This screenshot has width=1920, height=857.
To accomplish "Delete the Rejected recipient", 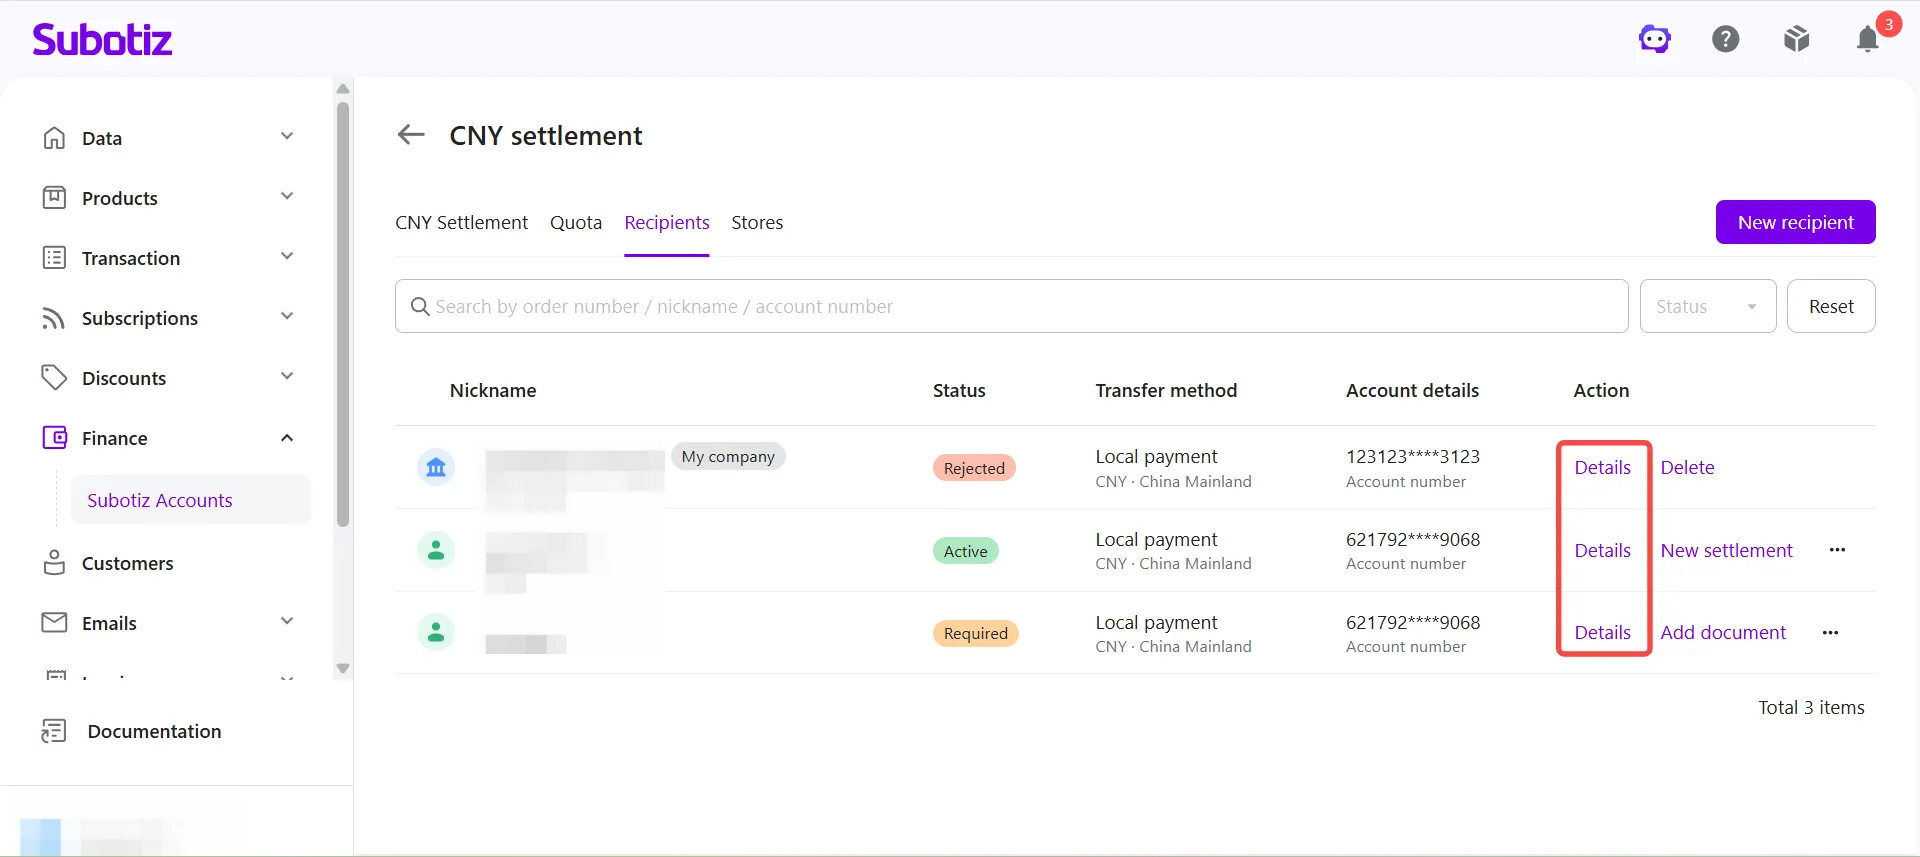I will (x=1687, y=467).
